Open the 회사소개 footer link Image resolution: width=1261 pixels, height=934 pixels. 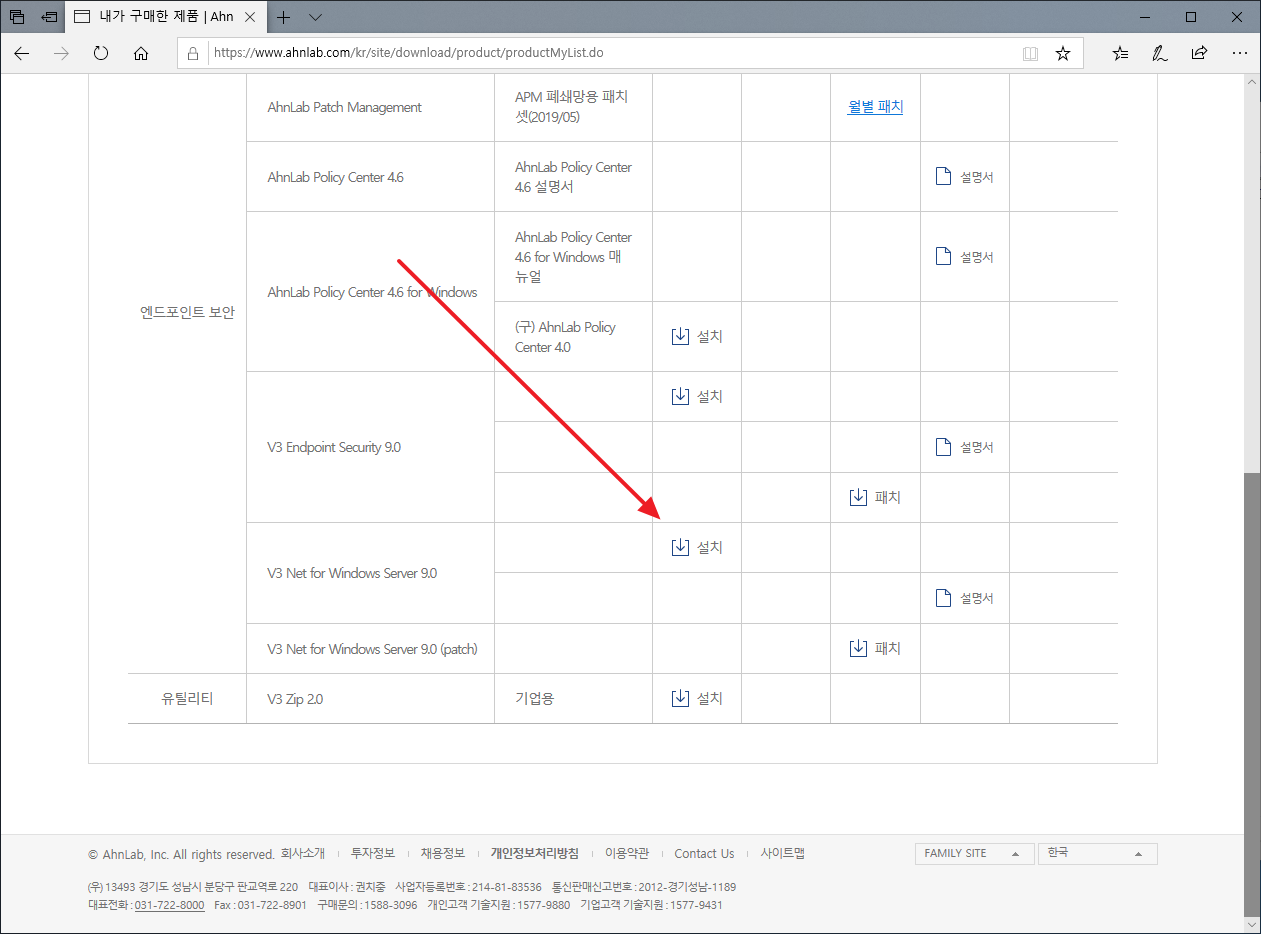[303, 854]
